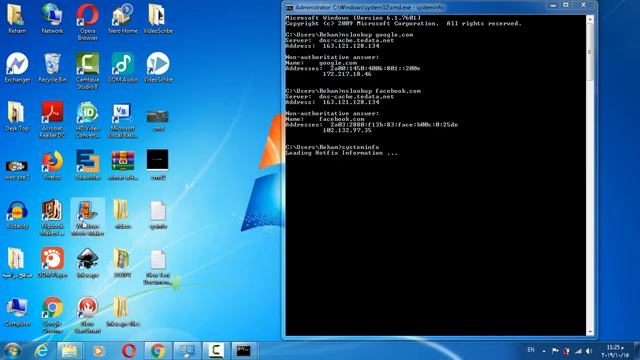Open the network signal tray icon
This screenshot has height=360, width=640.
(x=578, y=351)
